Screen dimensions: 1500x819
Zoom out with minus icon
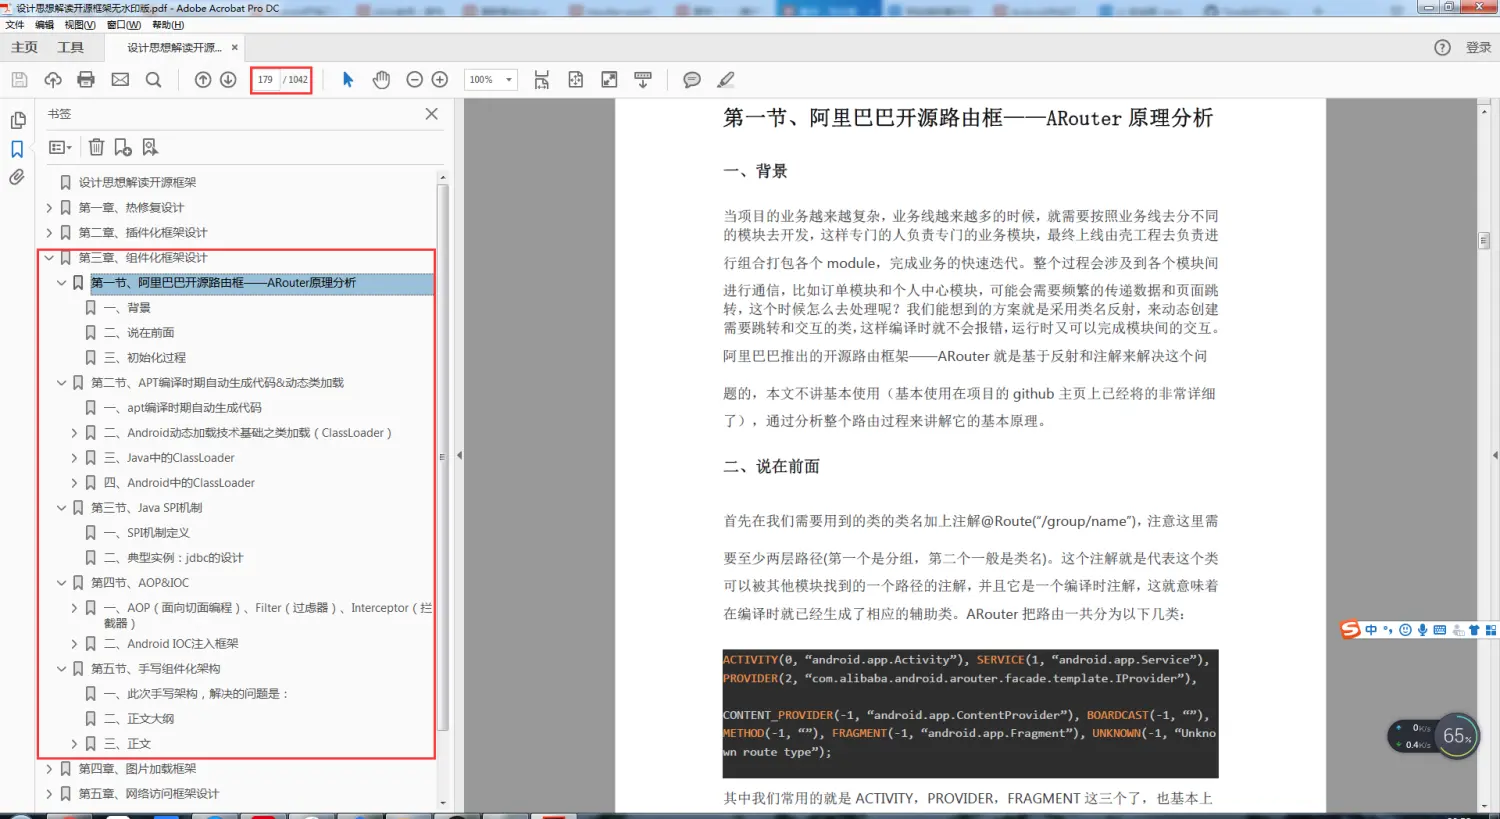[x=415, y=80]
